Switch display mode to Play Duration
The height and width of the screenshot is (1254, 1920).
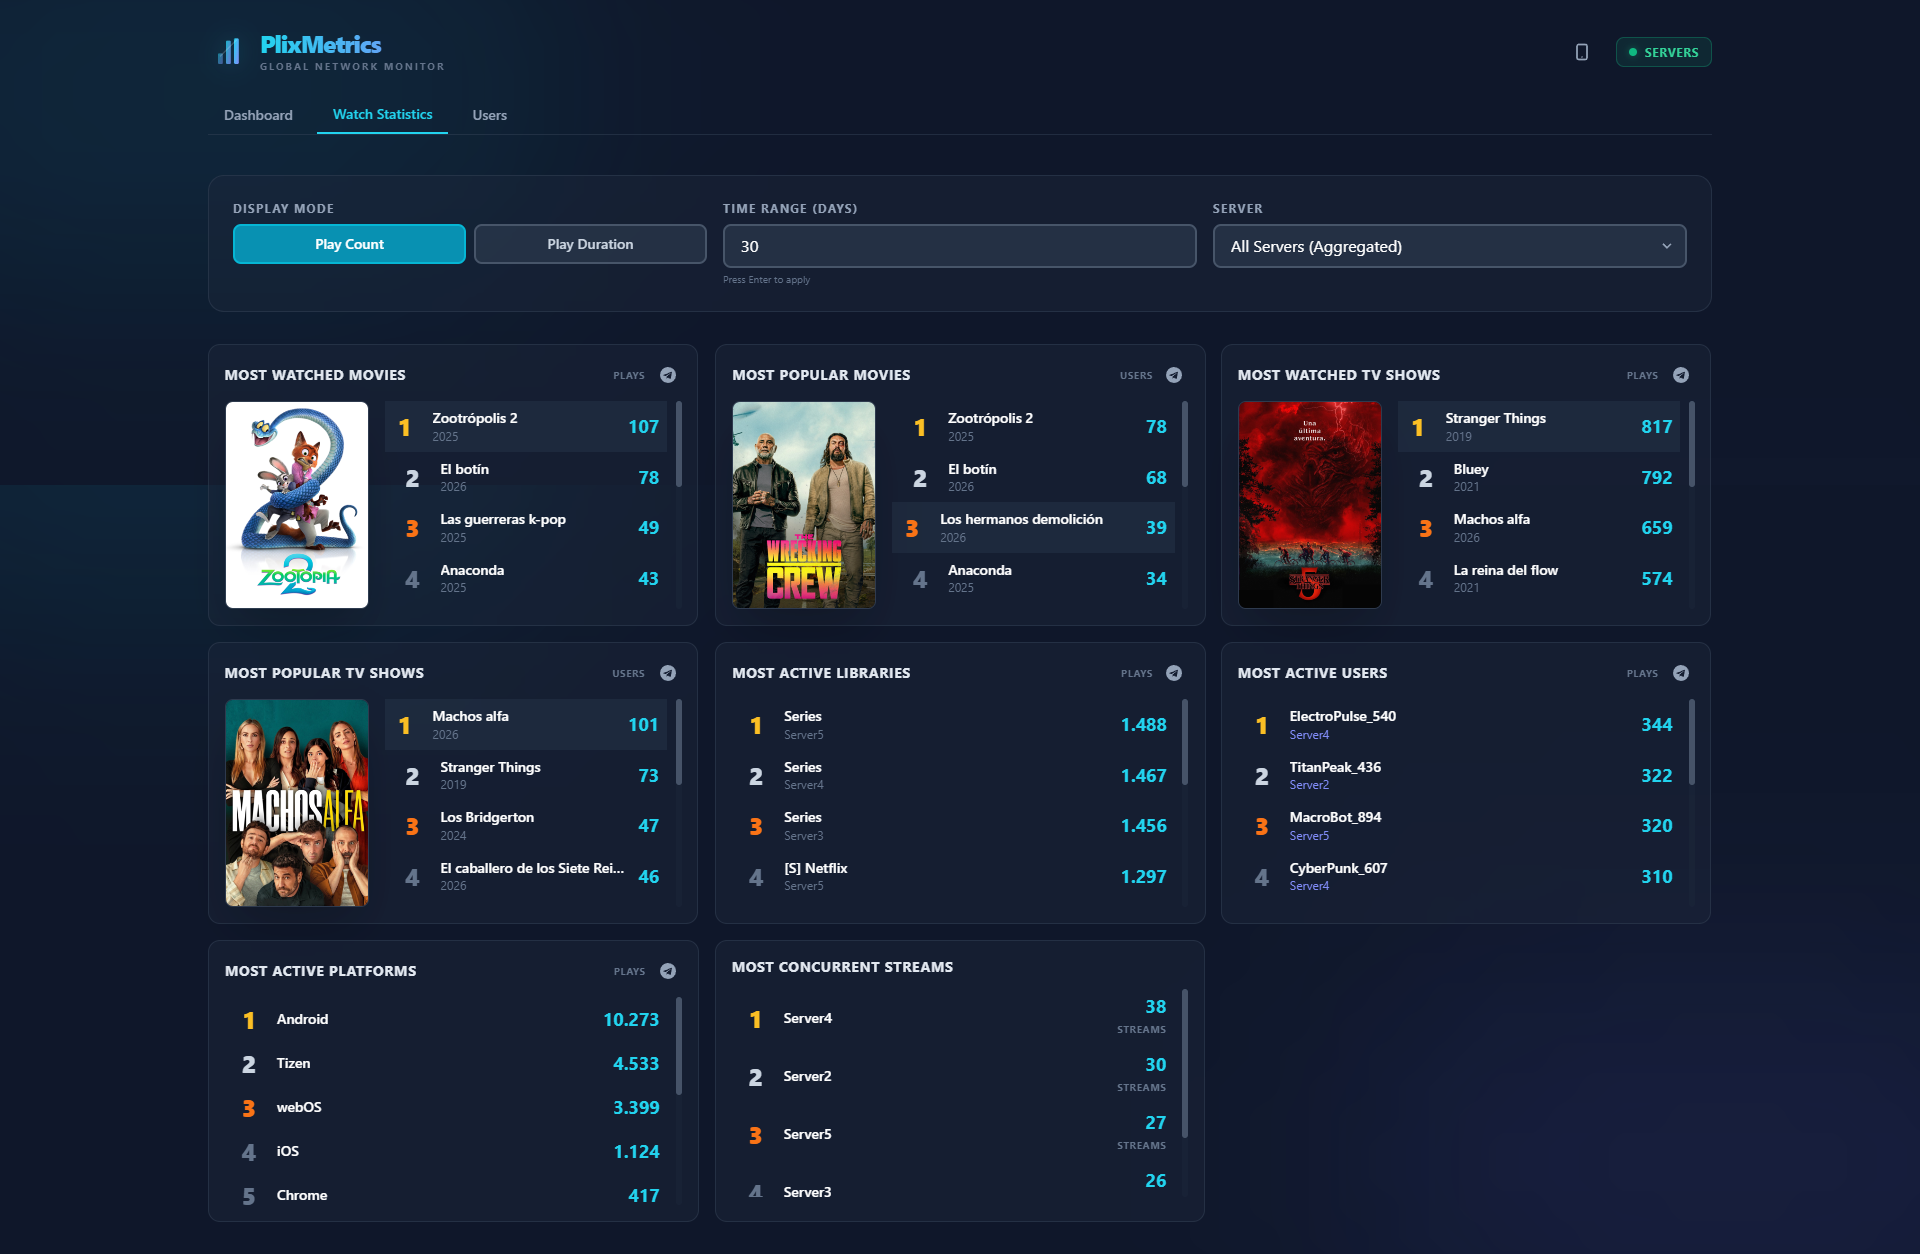[x=590, y=244]
